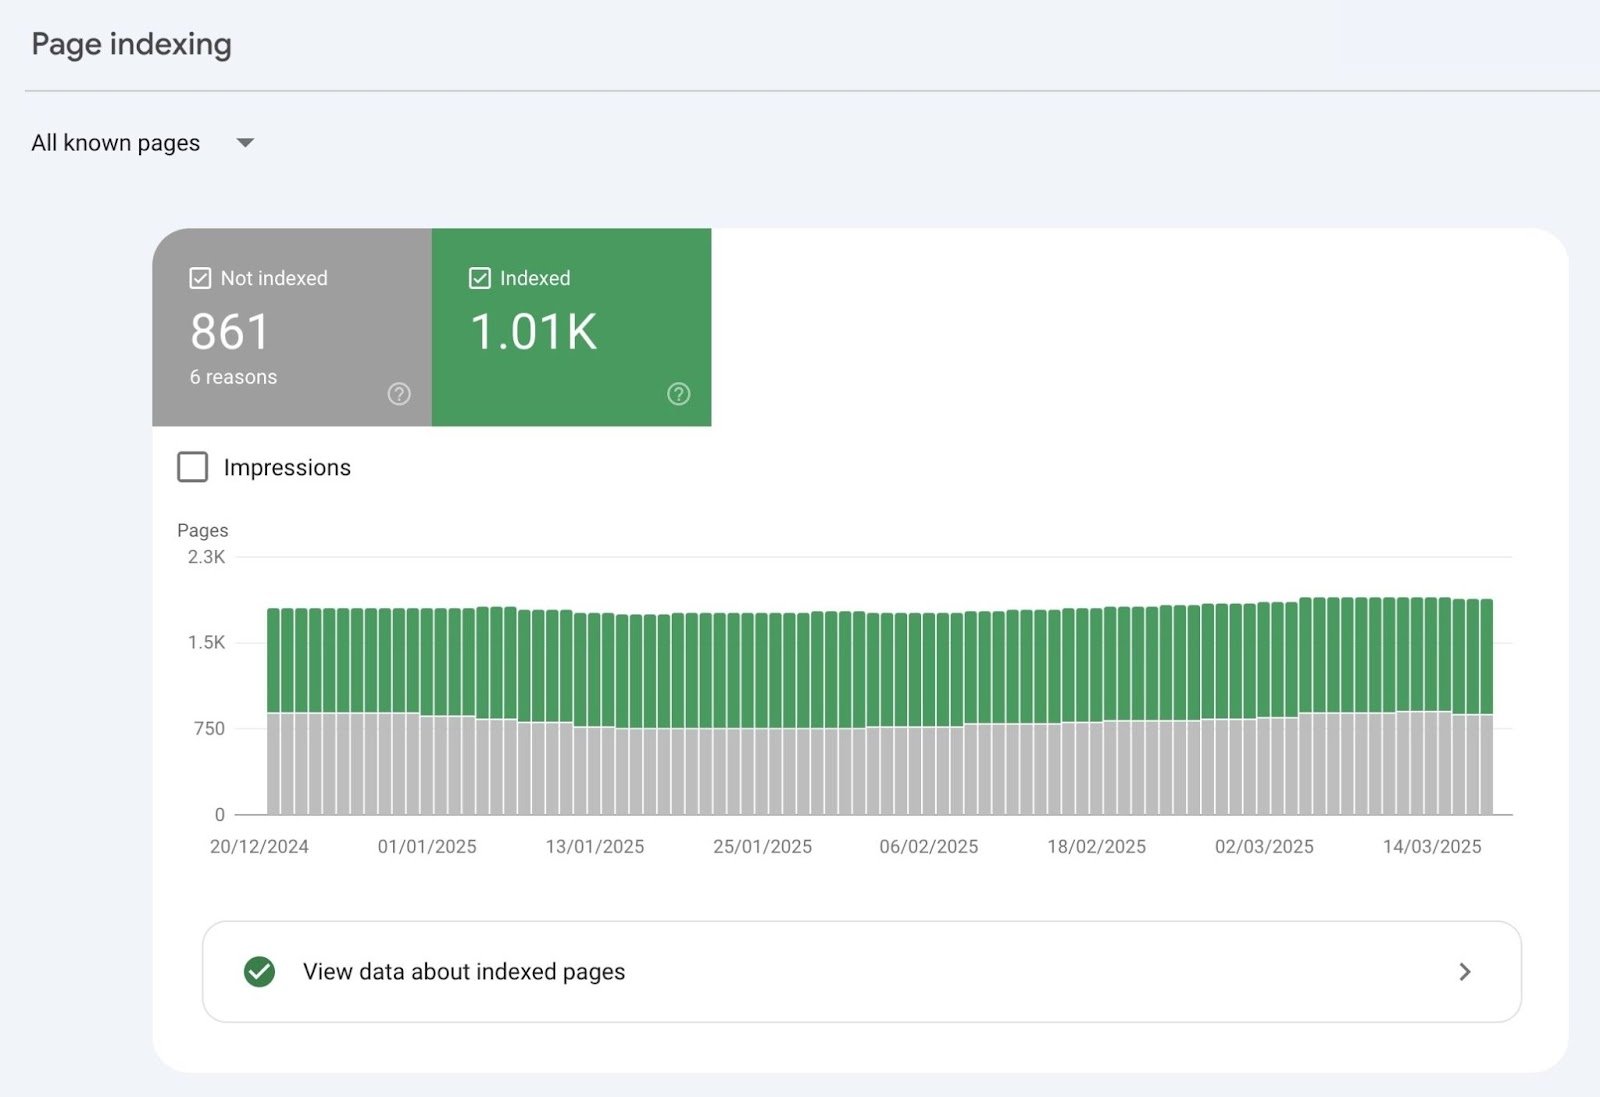Click the checkbox icon inside Indexed card
1600x1097 pixels.
(x=479, y=277)
